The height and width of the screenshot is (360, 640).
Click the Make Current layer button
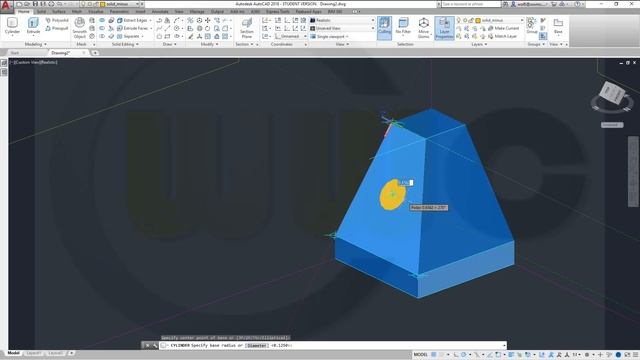(x=504, y=28)
